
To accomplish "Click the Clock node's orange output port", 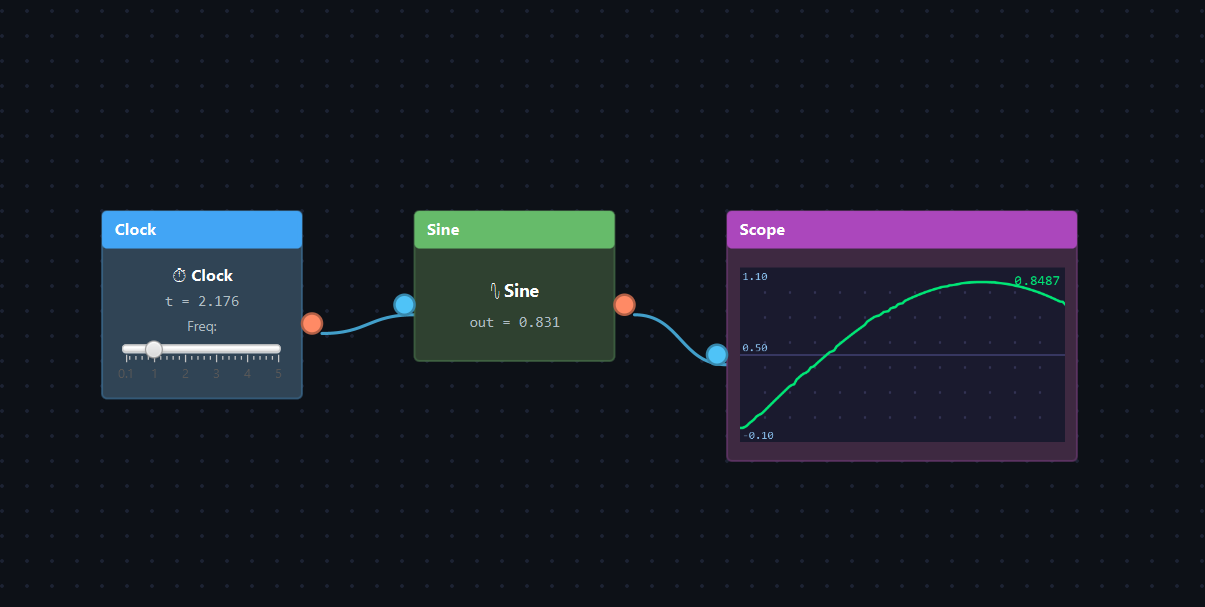I will 312,323.
